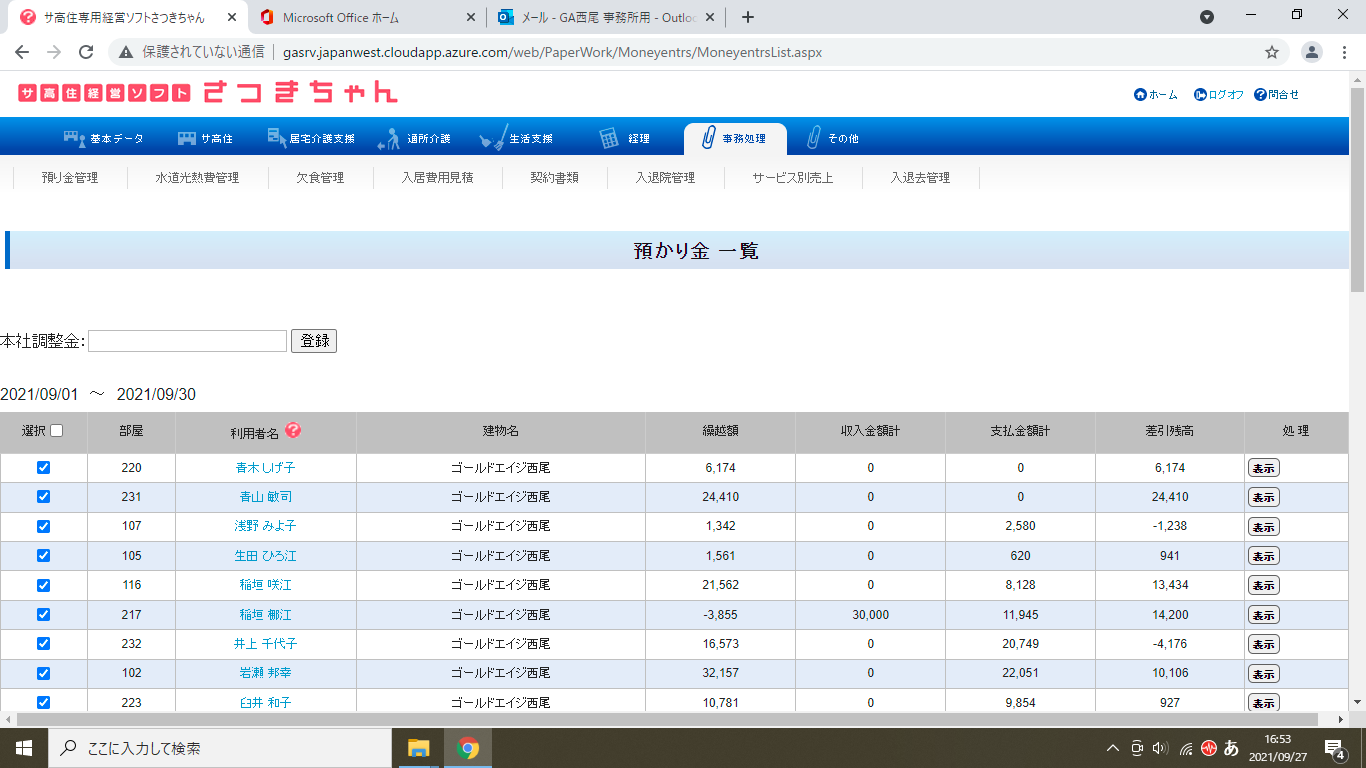The image size is (1366, 768).
Task: Open the 青木しげ子 resident link
Action: tap(265, 468)
